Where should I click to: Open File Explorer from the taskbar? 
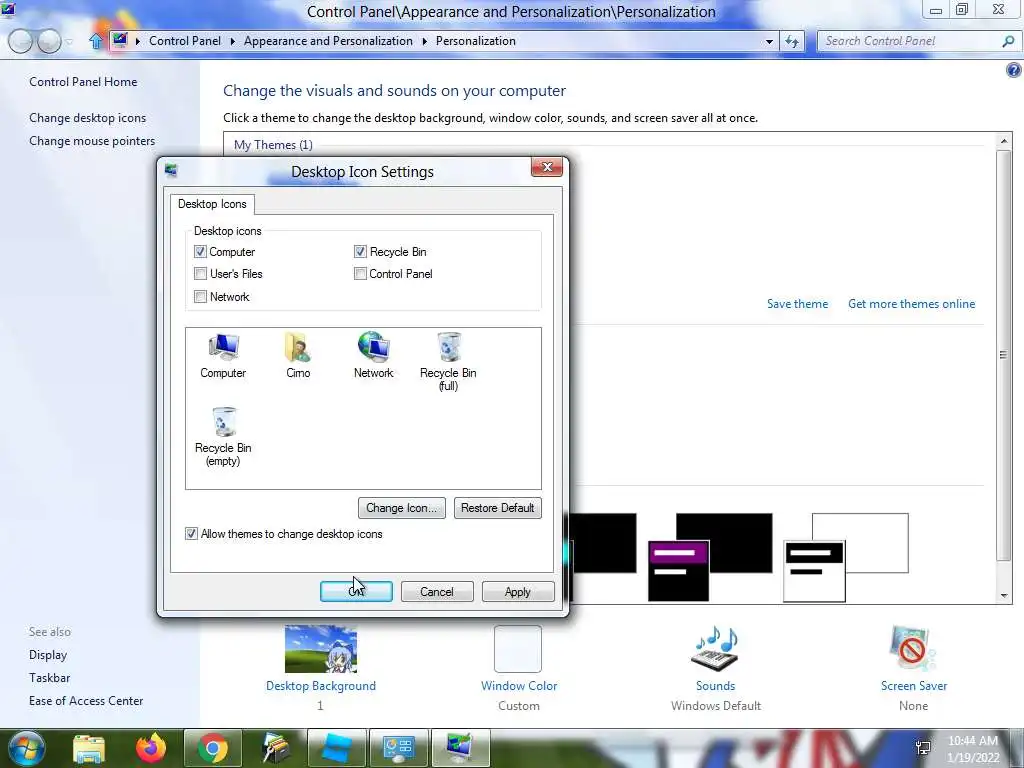coord(89,748)
